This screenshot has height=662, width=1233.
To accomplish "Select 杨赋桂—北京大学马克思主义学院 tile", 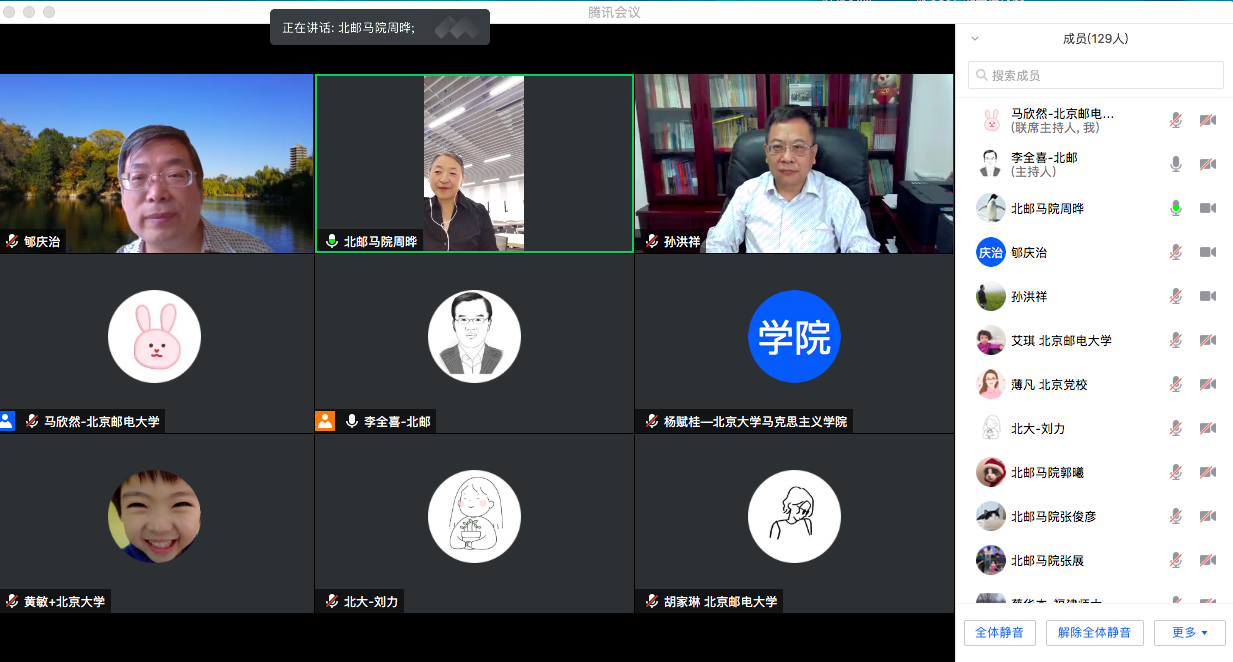I will click(794, 343).
